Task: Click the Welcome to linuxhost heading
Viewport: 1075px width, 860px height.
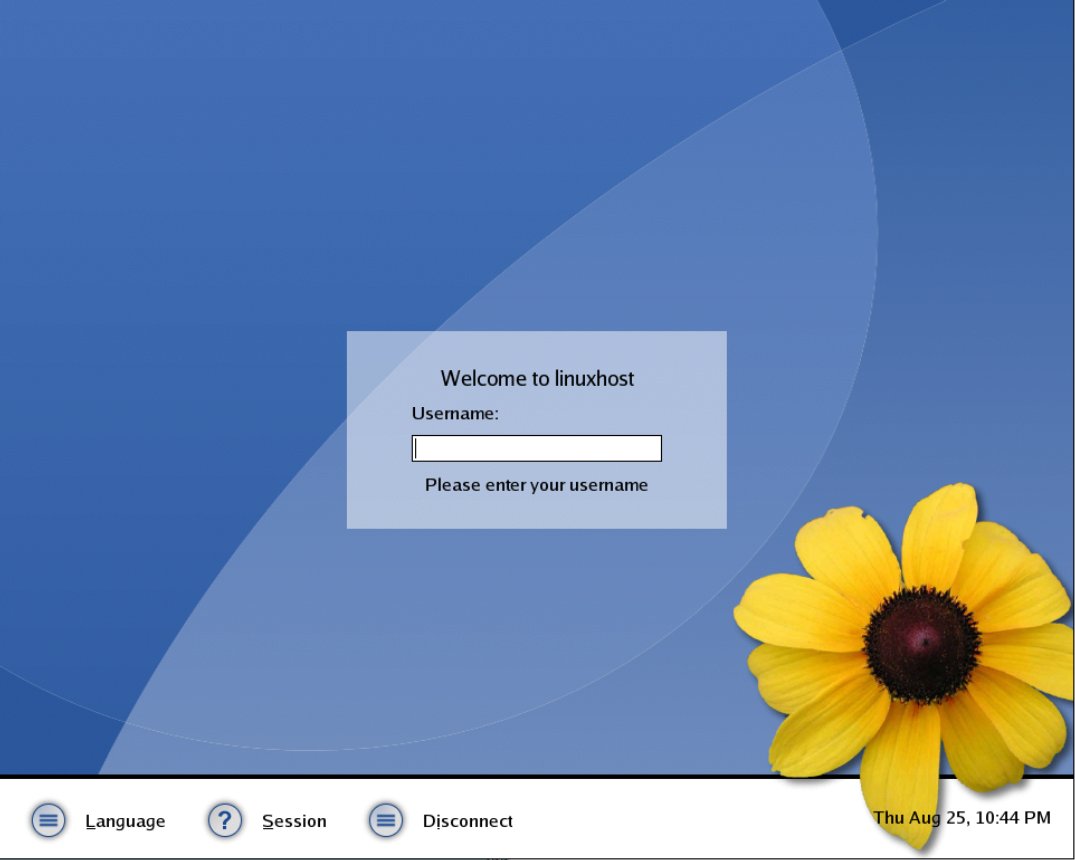Action: (536, 378)
